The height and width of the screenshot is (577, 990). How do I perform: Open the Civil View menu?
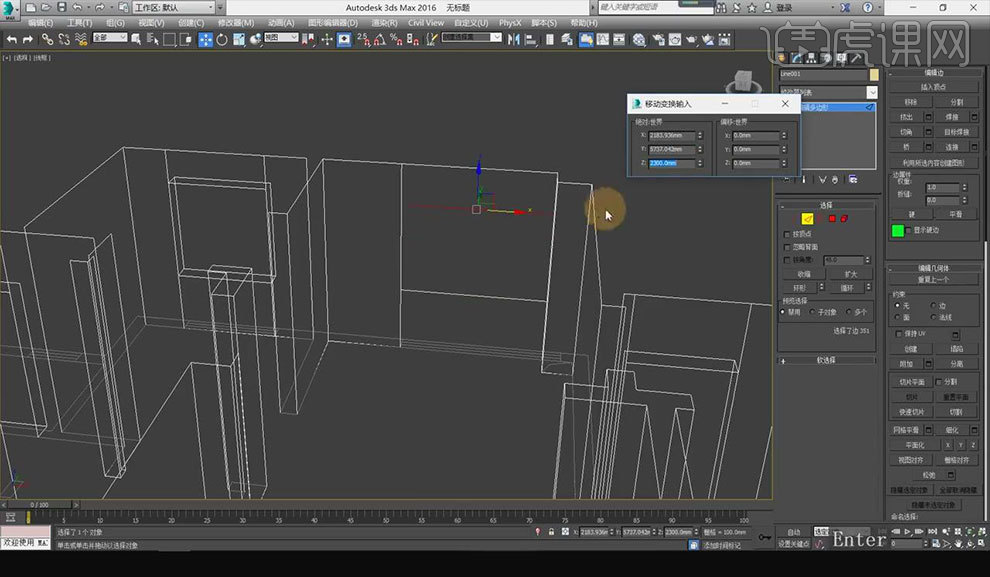426,22
